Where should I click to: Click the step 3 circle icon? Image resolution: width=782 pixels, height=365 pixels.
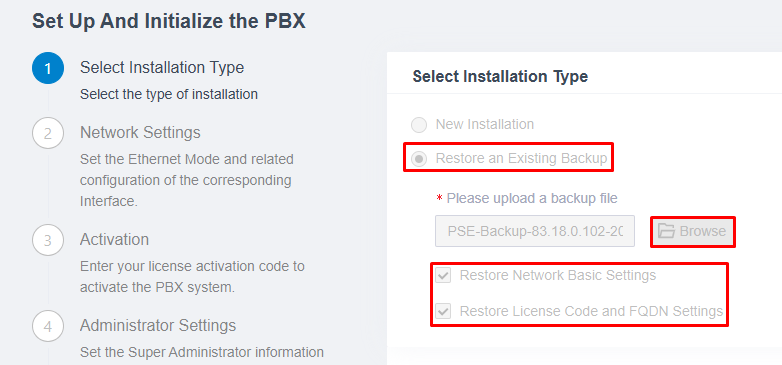click(48, 240)
